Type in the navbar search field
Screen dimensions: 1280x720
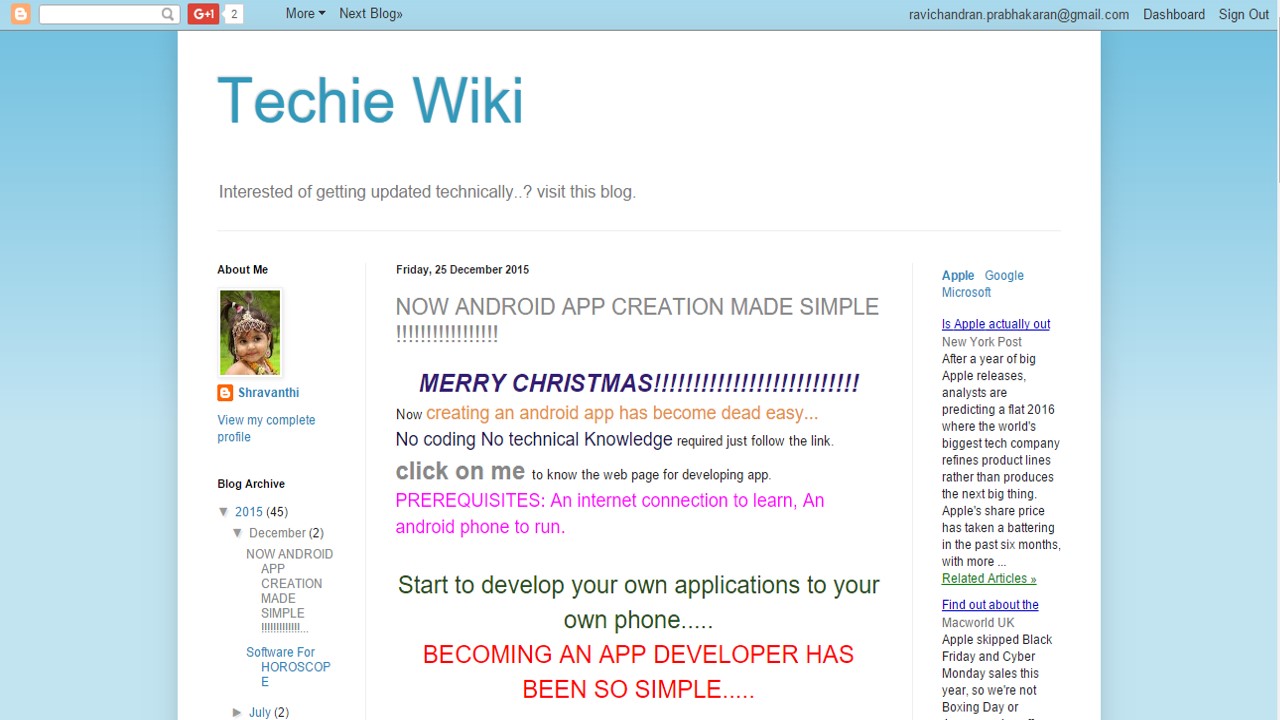click(x=100, y=14)
